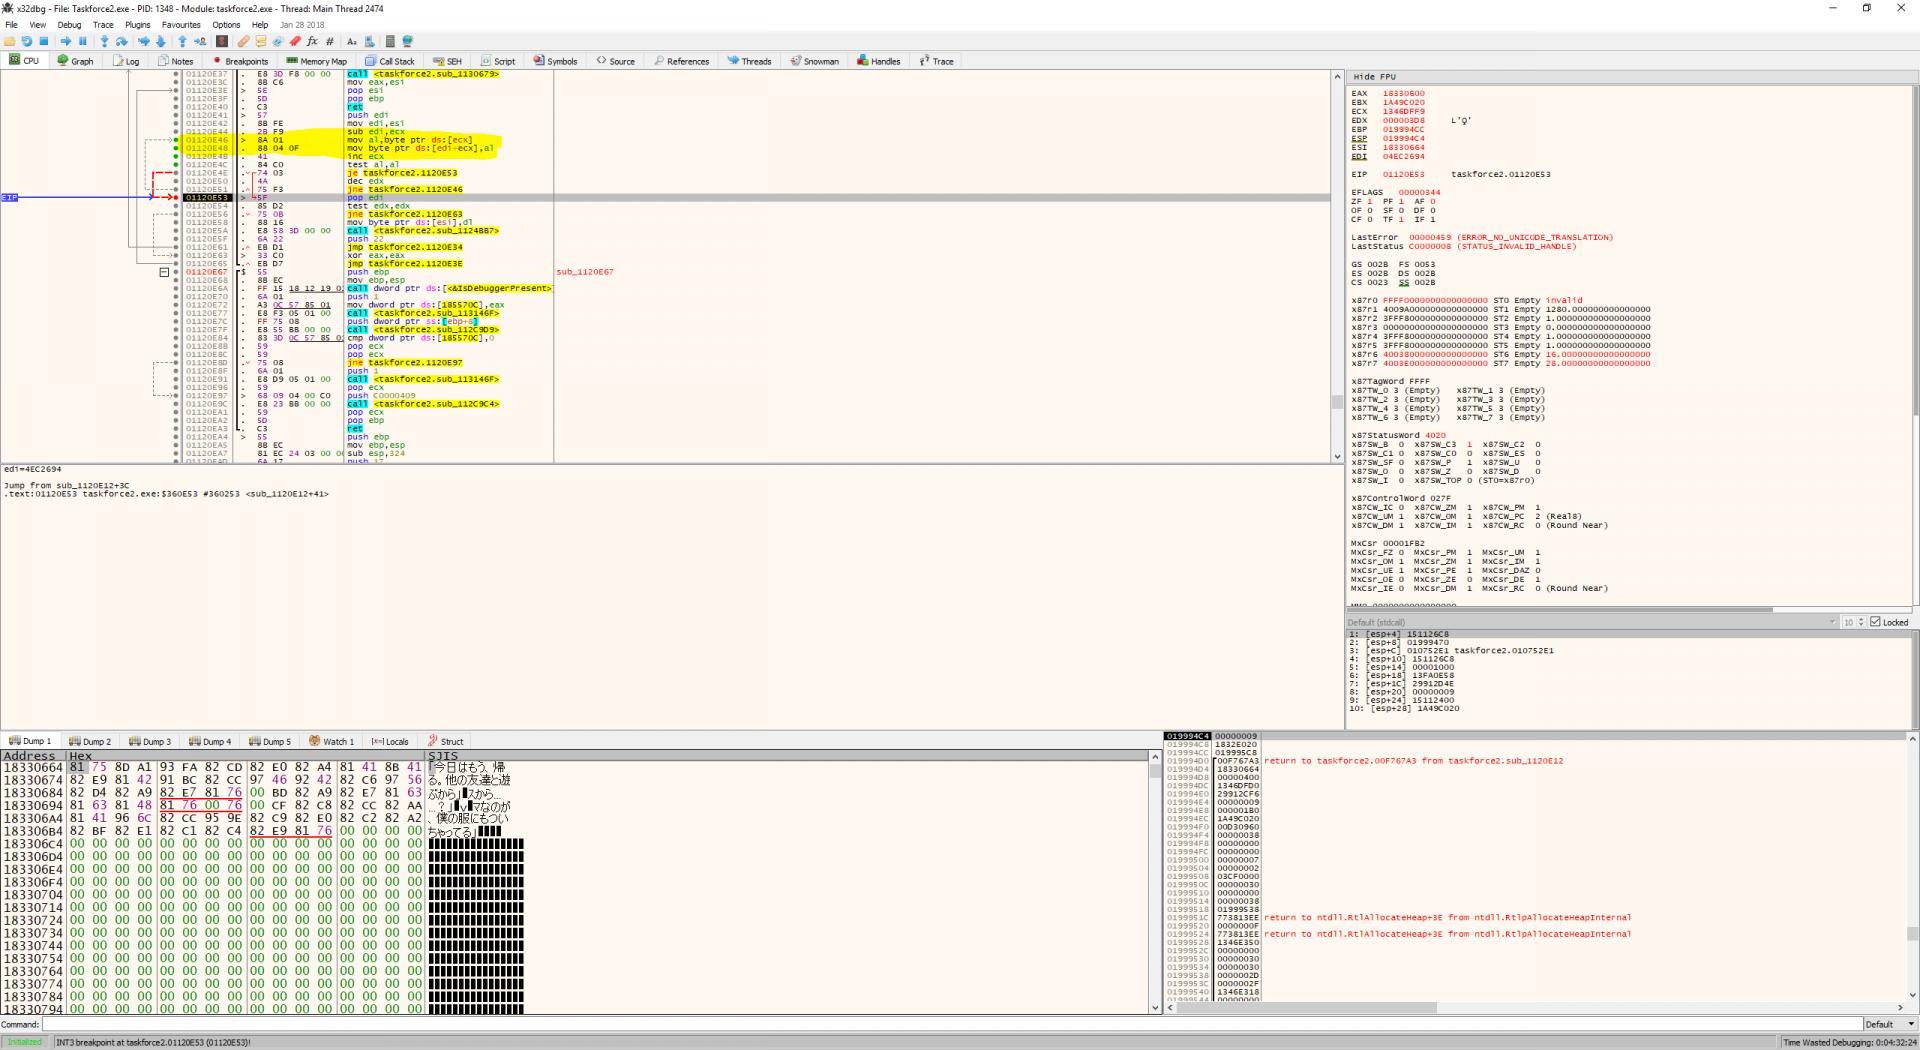Screen dimensions: 1920x1050
Task: Open the Plugins menu
Action: (x=138, y=25)
